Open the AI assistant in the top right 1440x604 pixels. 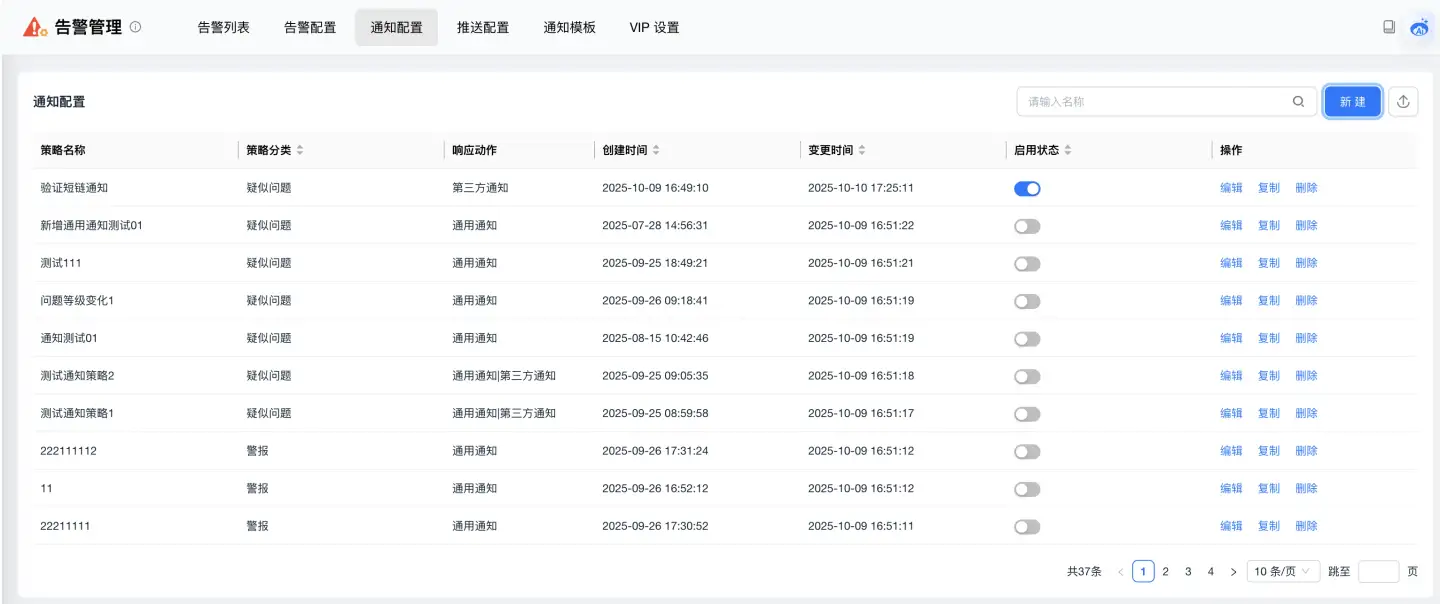[1419, 27]
